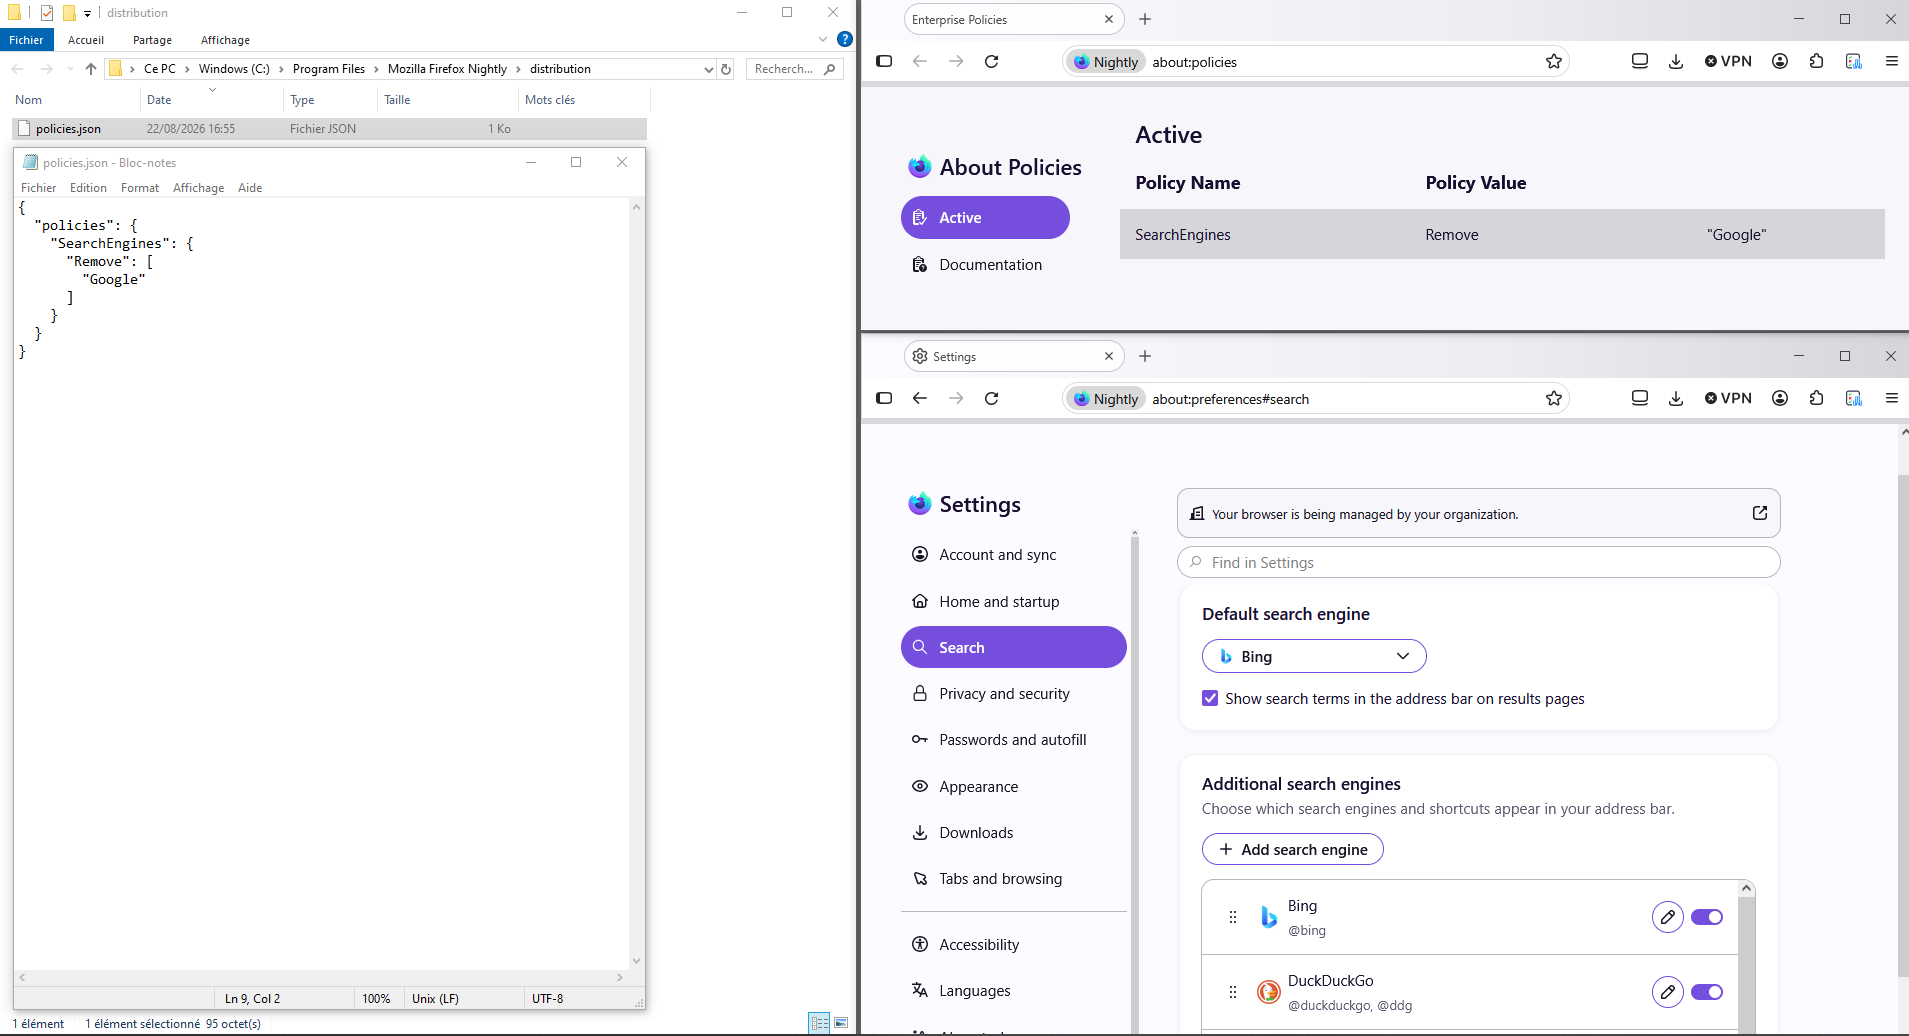This screenshot has height=1036, width=1909.
Task: Toggle the sidebar icon in the about:policies window
Action: click(884, 61)
